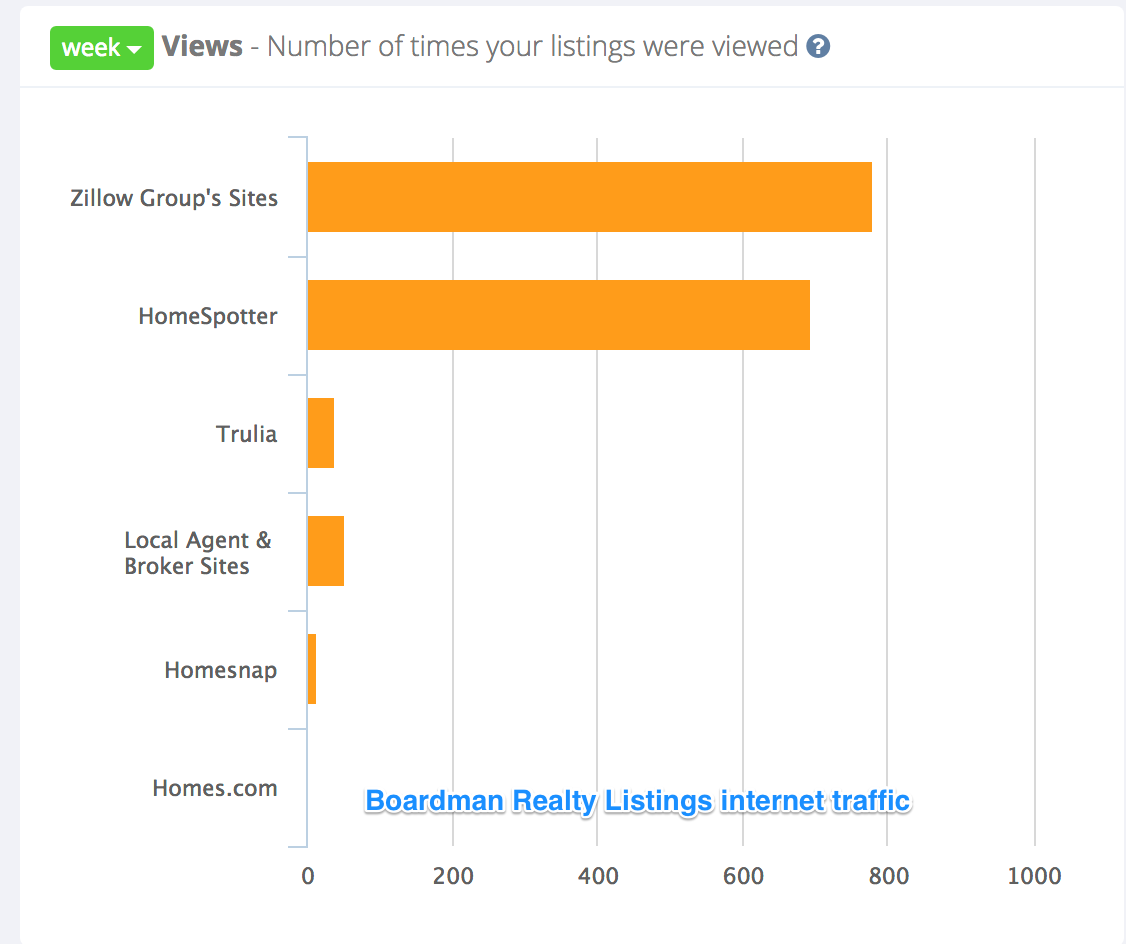Screen dimensions: 1126x944
Task: Click the 1000 value on the axis
Action: pos(1034,876)
